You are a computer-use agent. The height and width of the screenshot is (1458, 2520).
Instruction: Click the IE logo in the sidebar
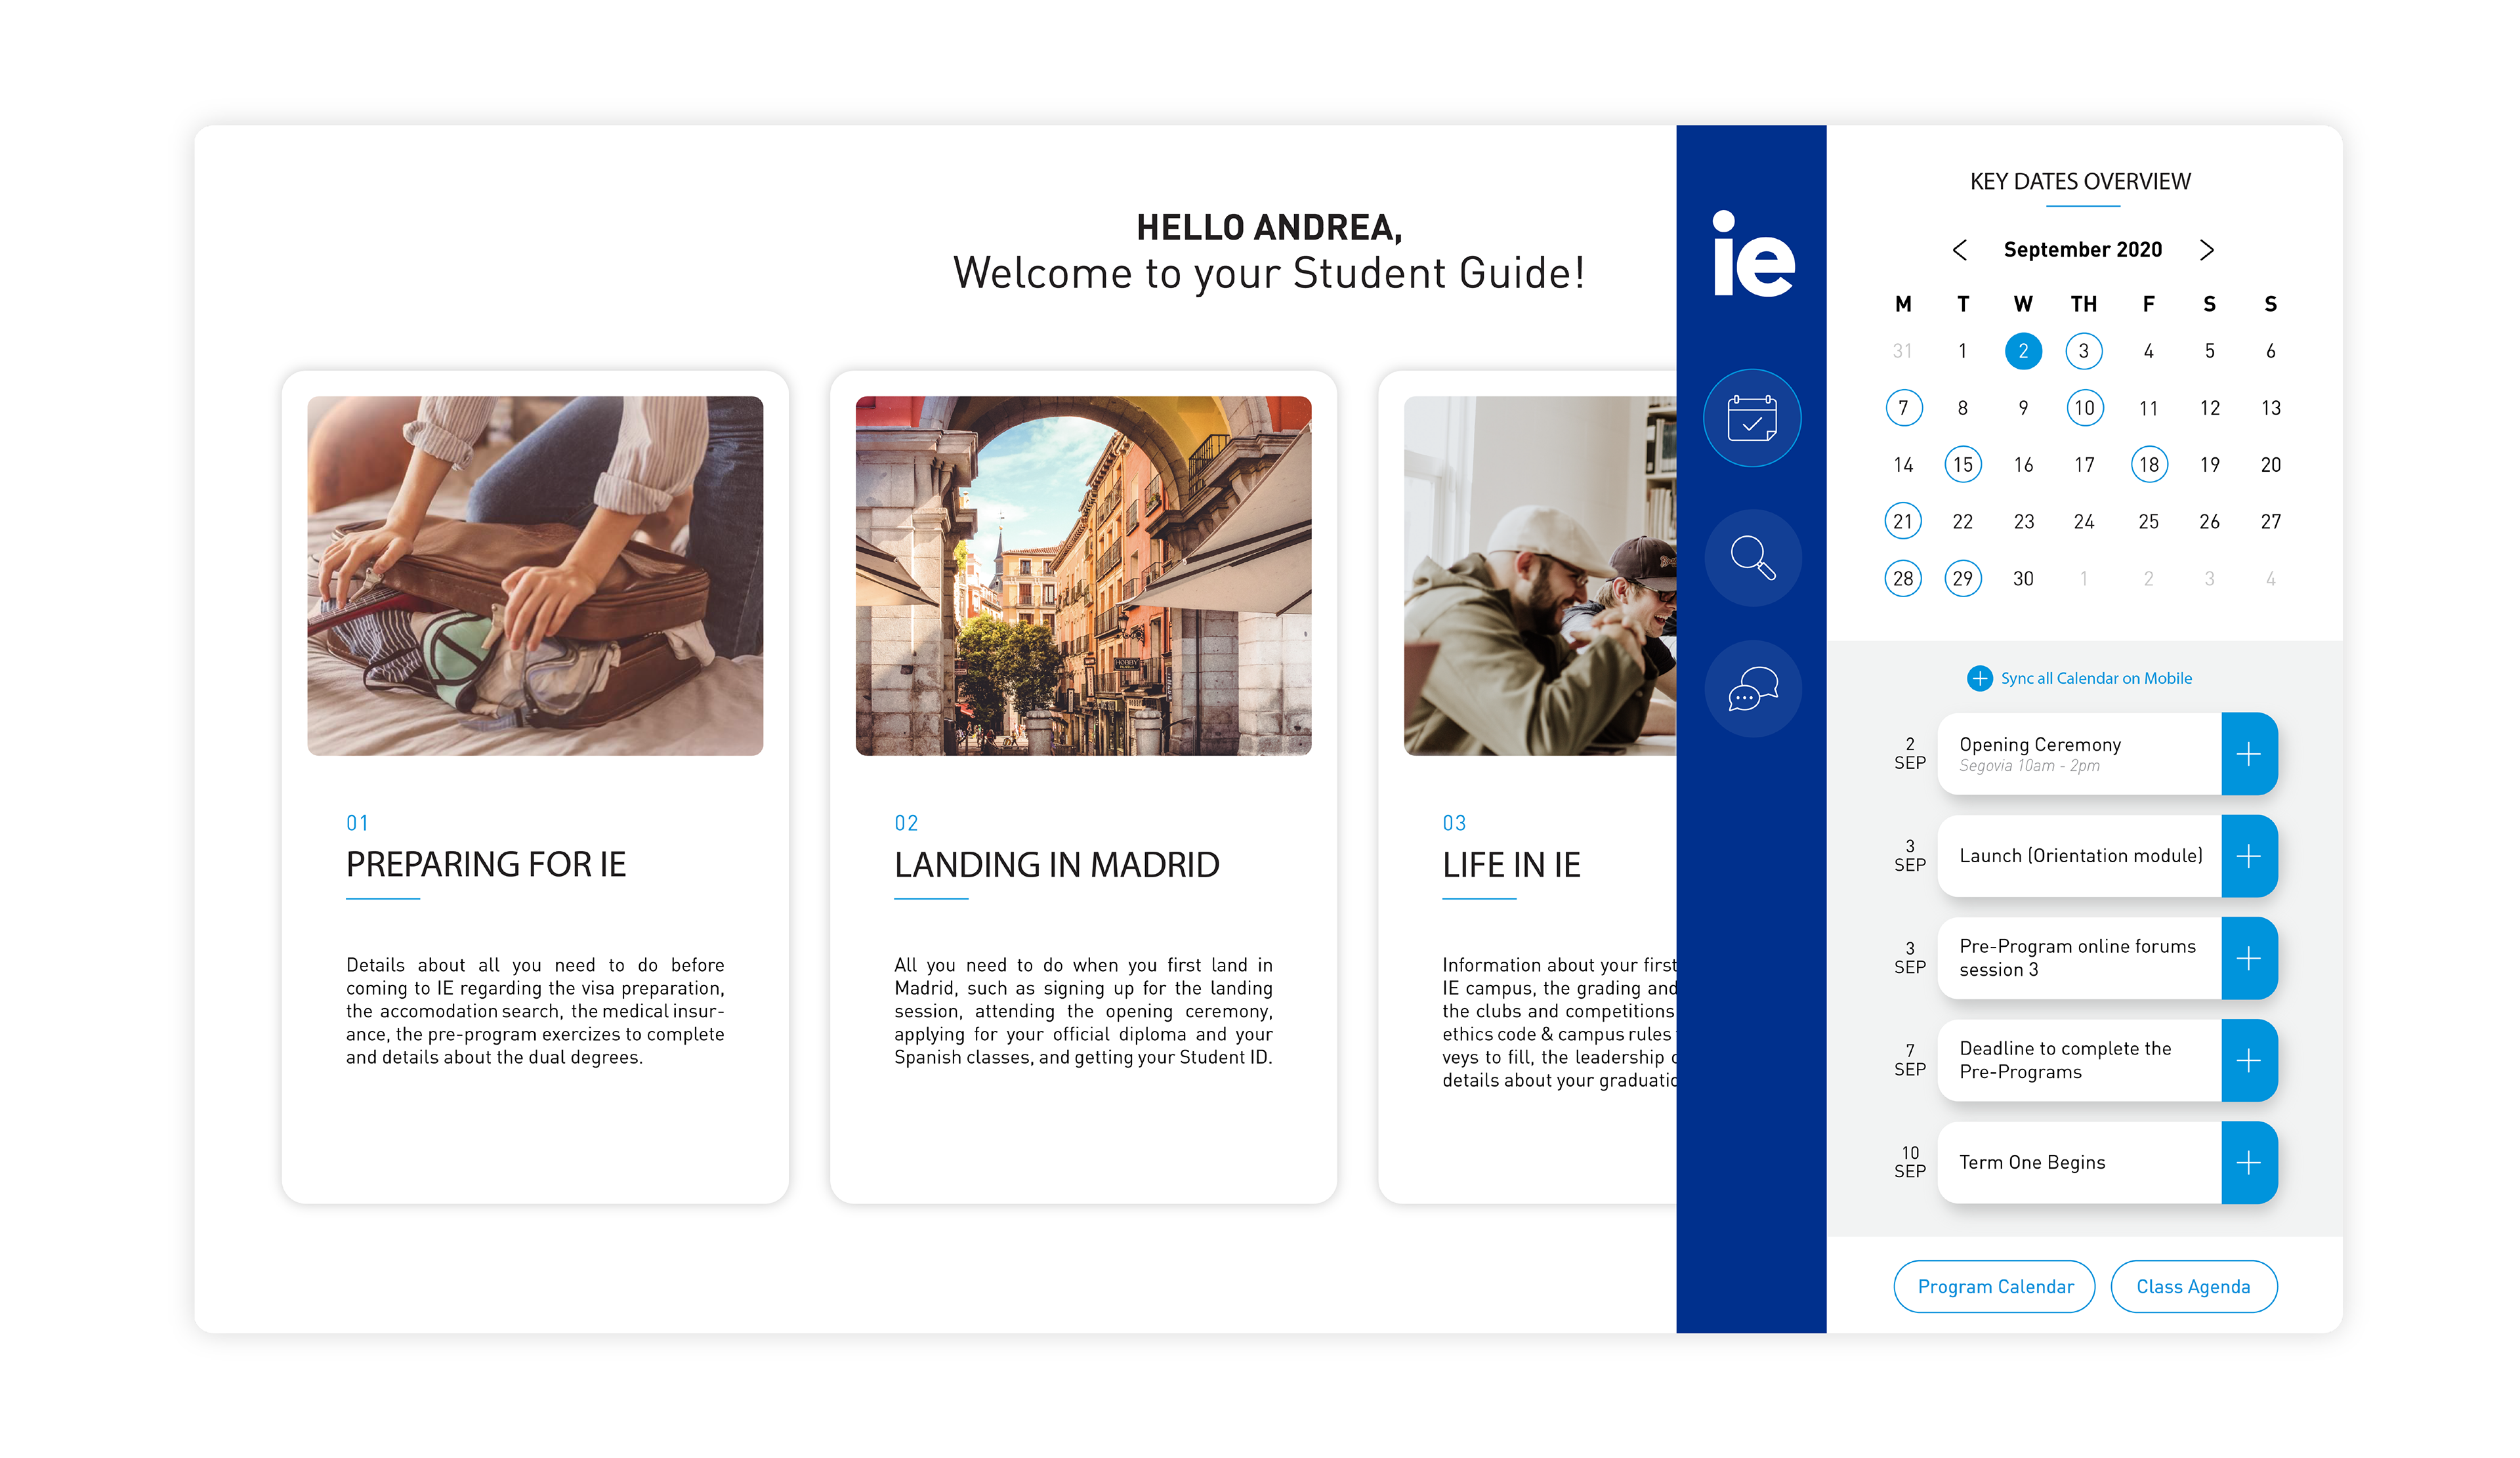1752,254
